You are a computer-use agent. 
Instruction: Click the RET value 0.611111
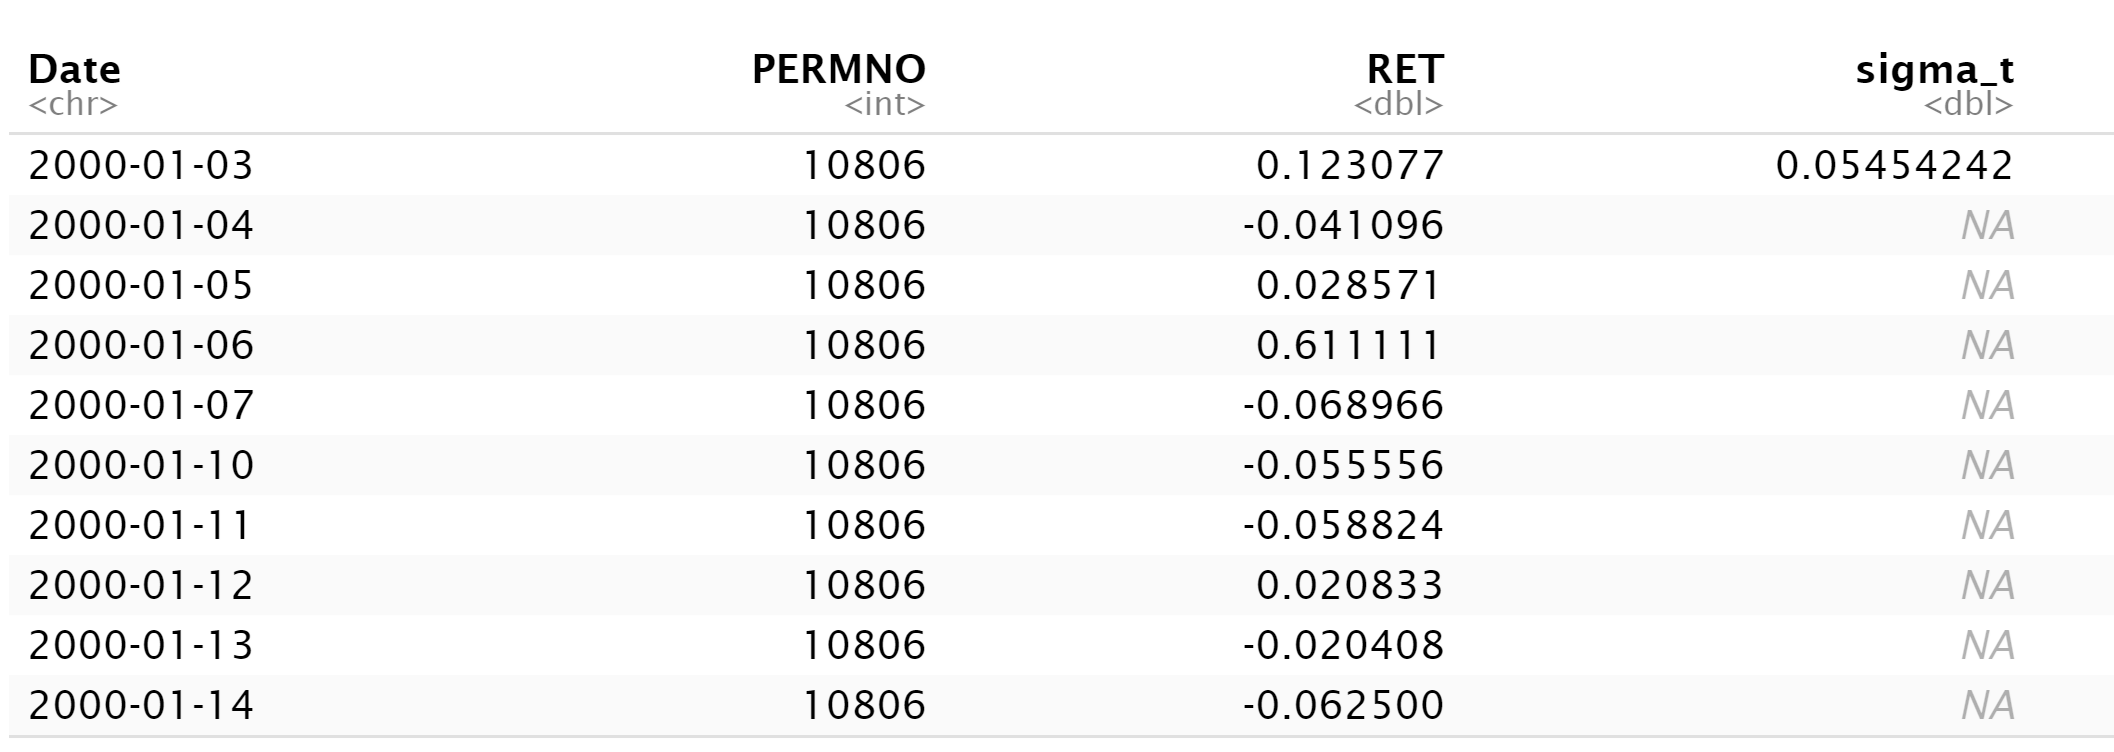click(x=1350, y=345)
